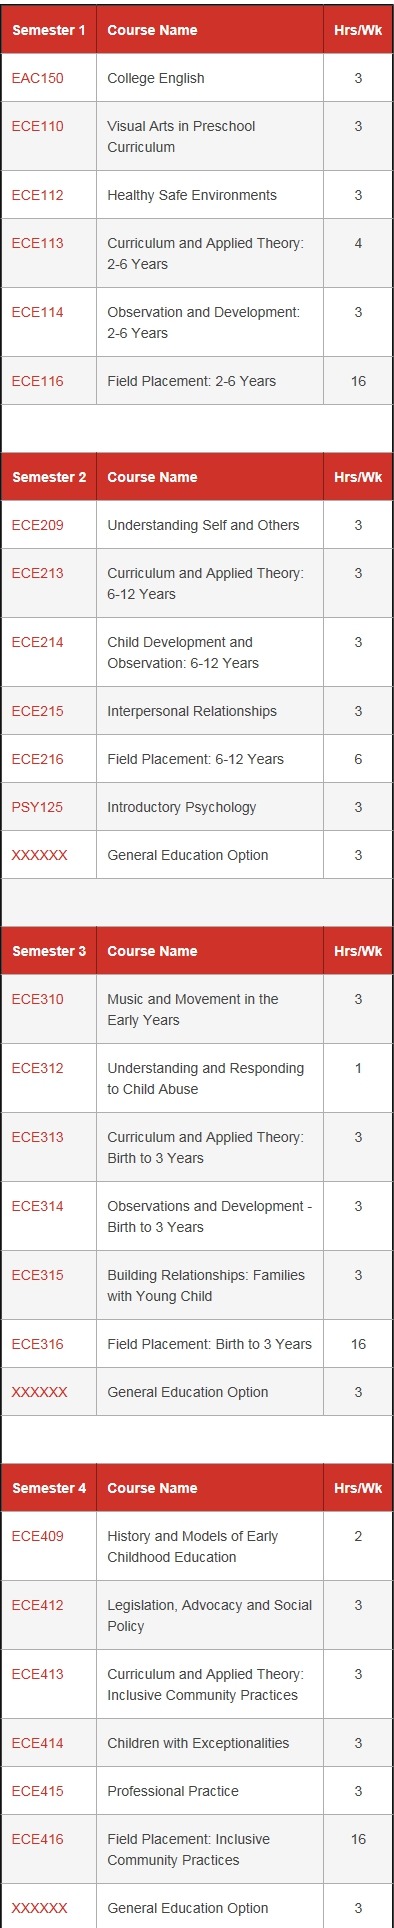Open the XXXXXX link in Semester 2
The width and height of the screenshot is (394, 1928).
40,855
